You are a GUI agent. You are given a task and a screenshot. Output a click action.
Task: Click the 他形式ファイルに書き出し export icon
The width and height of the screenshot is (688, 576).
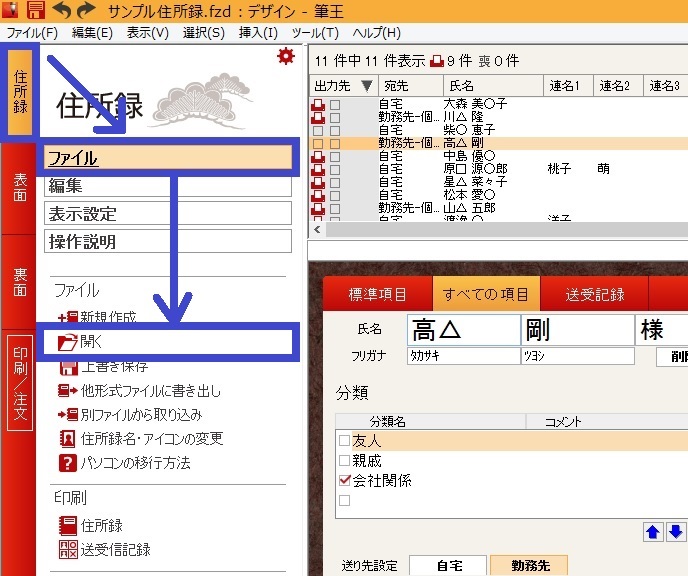(68, 391)
